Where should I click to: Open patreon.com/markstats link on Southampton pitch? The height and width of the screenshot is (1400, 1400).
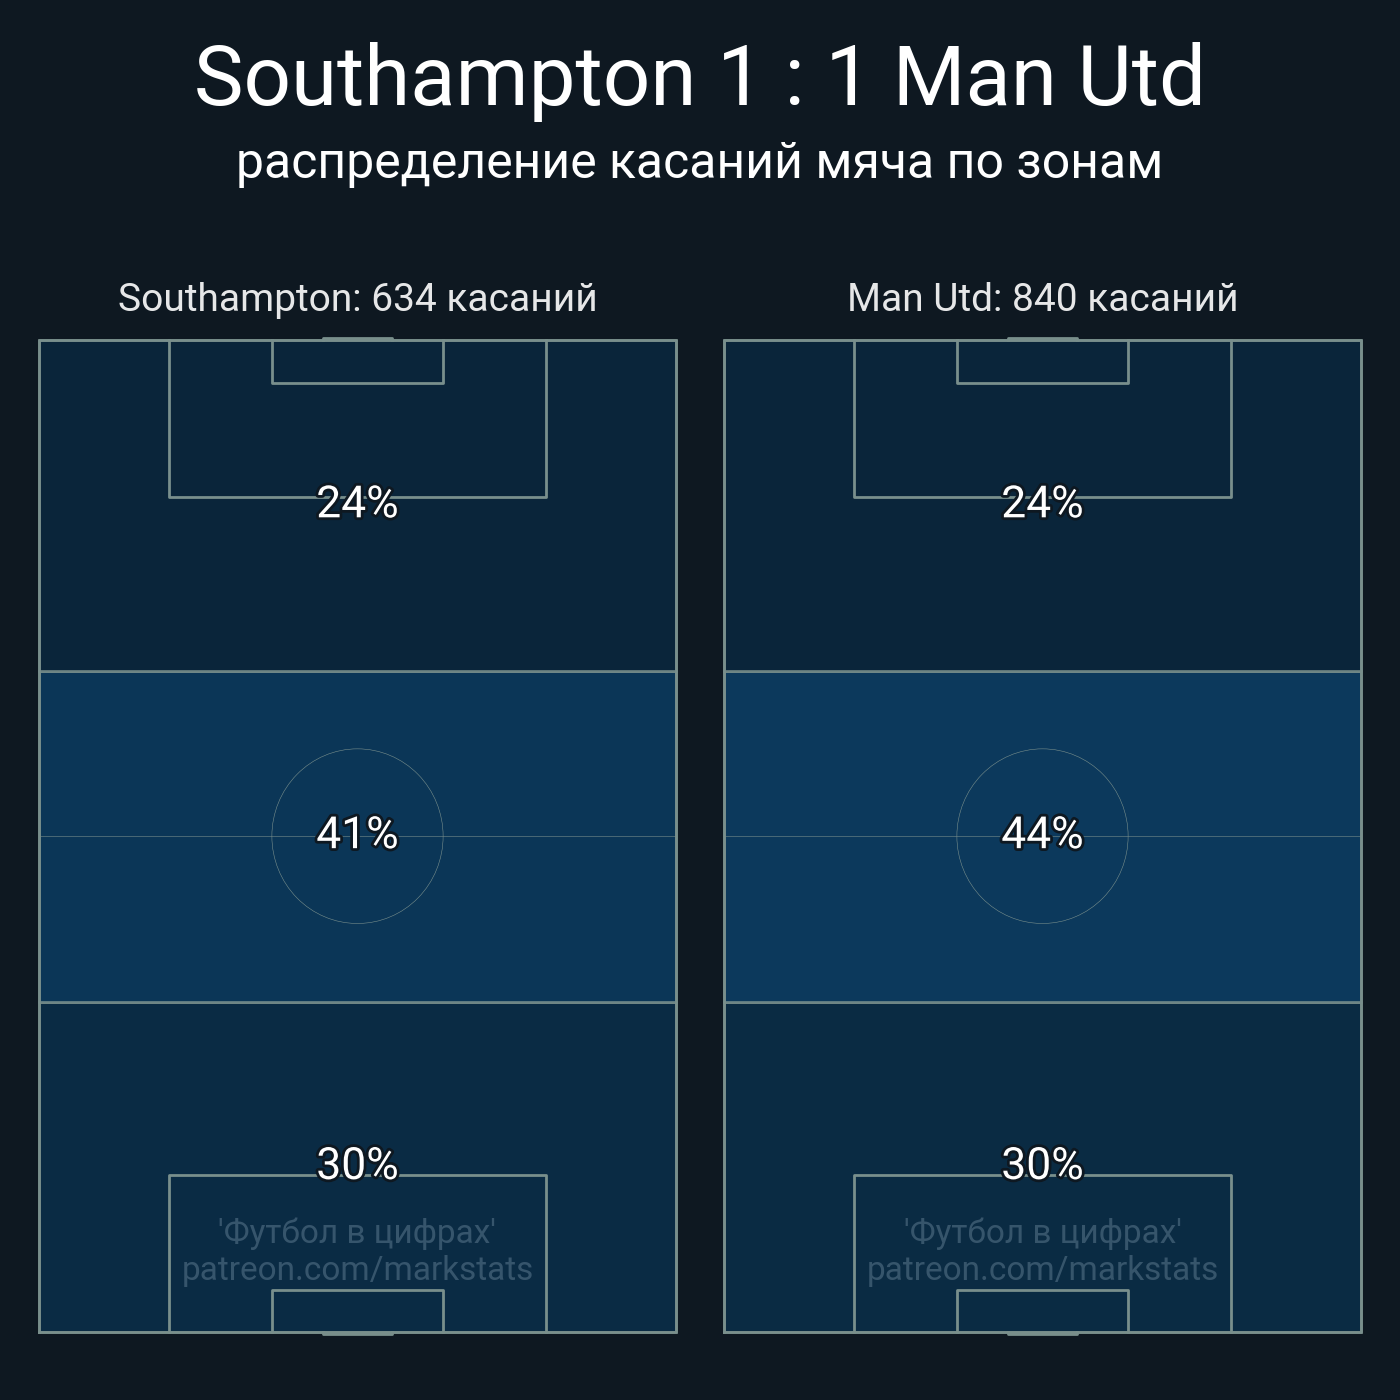(357, 1269)
